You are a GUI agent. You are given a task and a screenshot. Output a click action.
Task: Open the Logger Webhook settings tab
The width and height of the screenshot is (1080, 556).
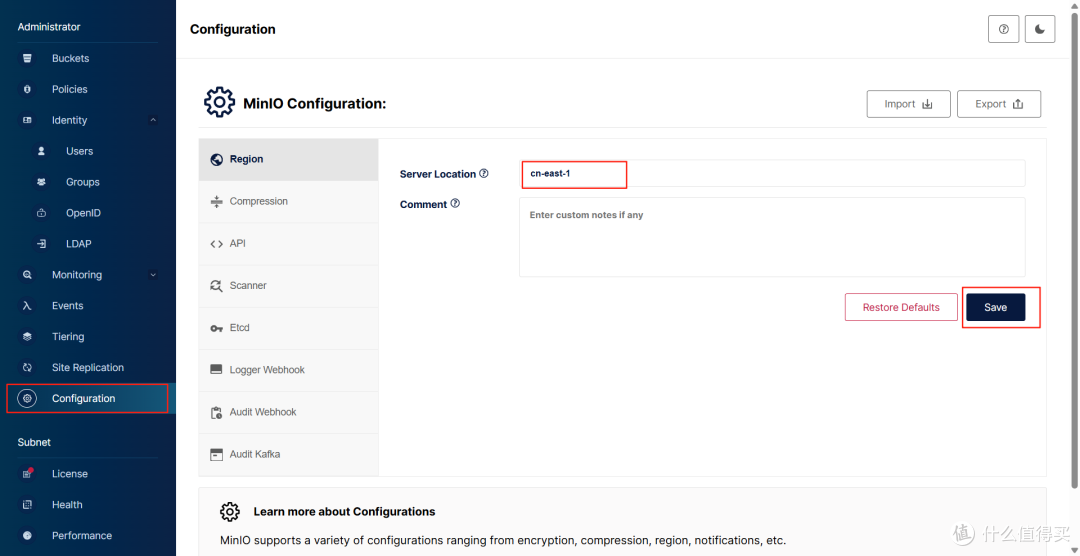point(289,370)
